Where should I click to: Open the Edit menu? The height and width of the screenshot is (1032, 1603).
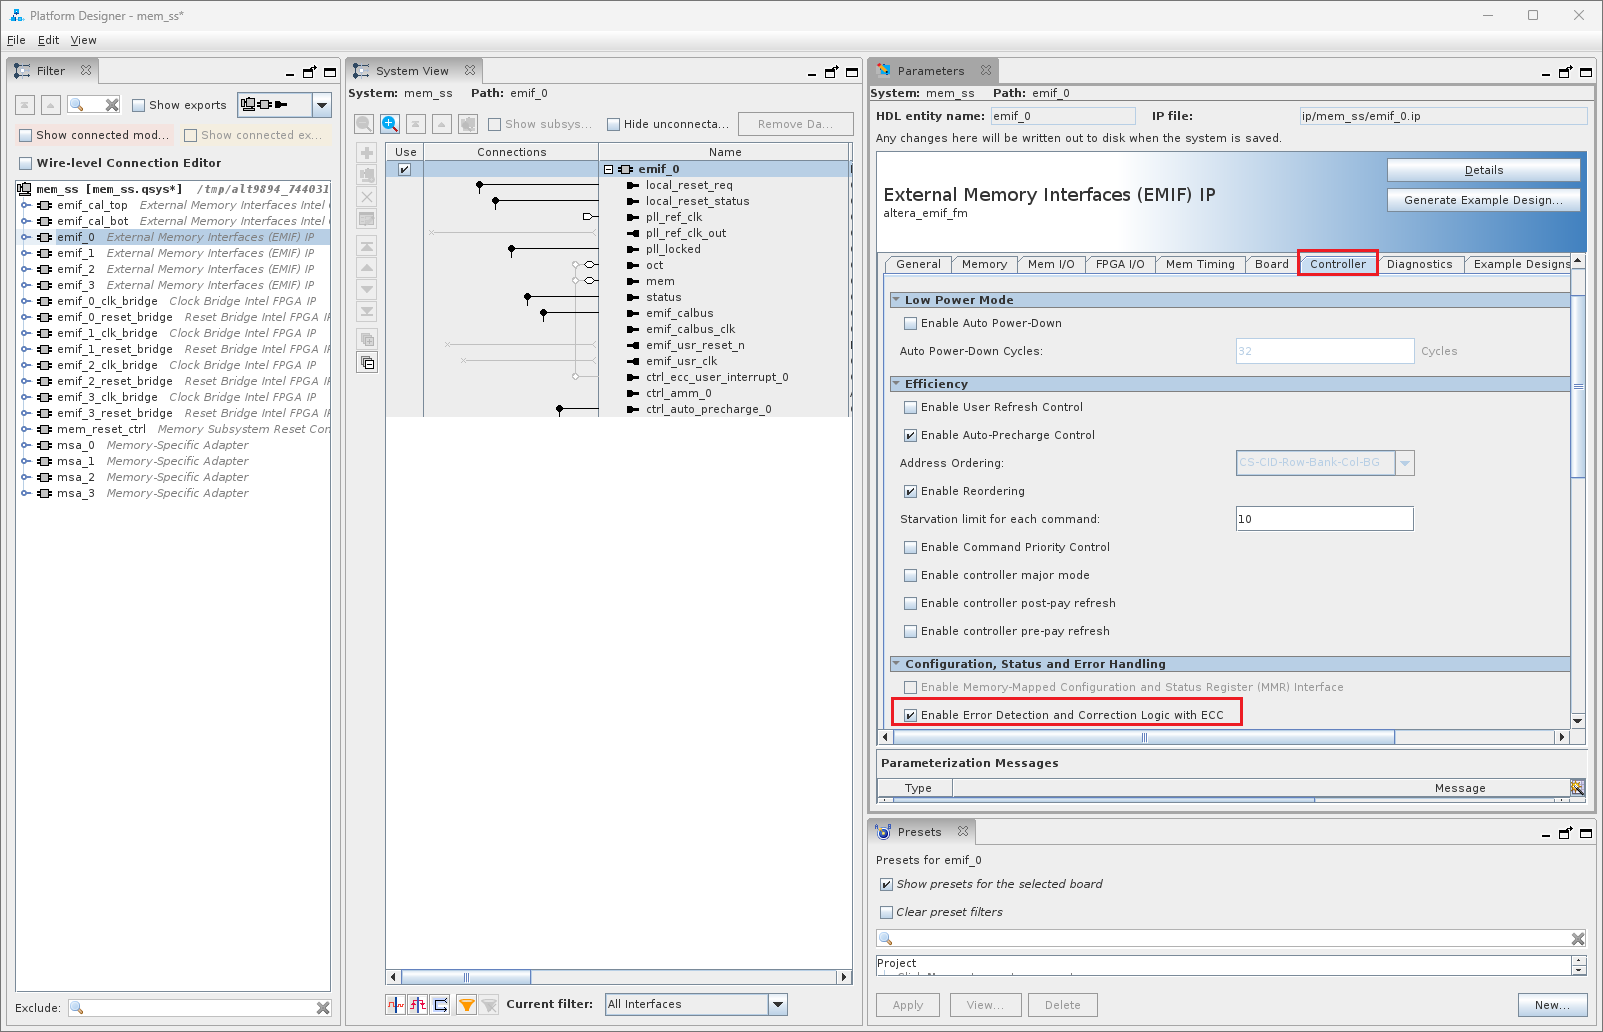pos(48,41)
